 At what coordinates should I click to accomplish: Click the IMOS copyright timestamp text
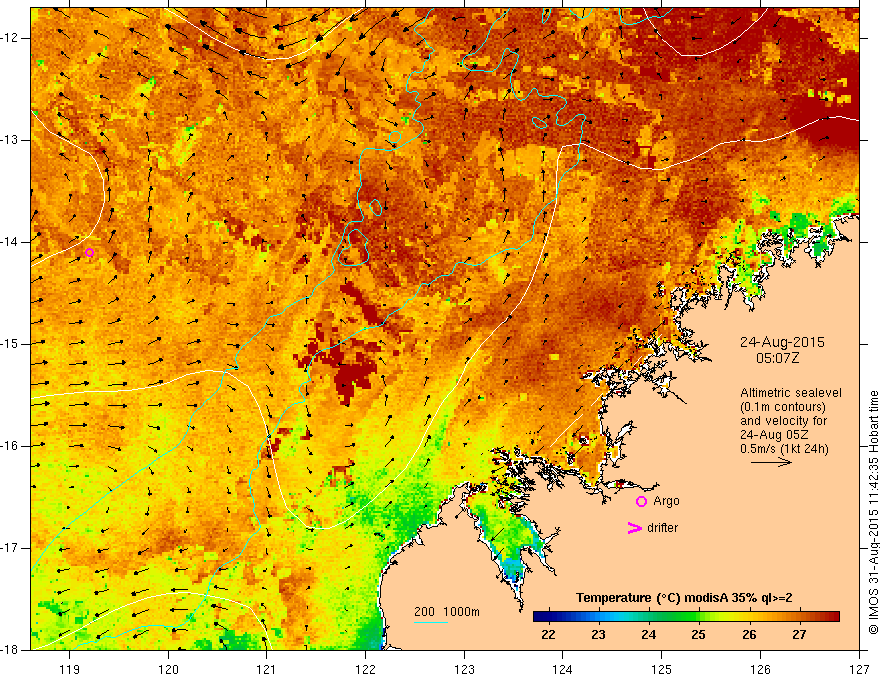(x=873, y=512)
